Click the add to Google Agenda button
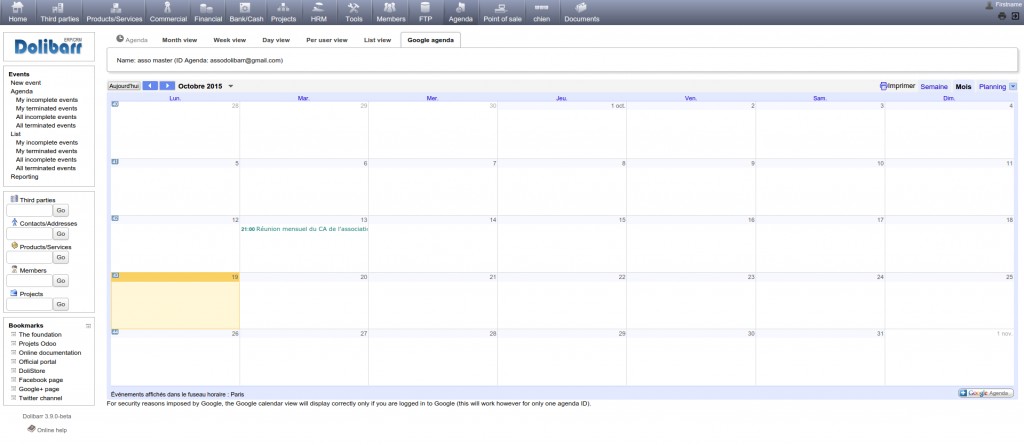The height and width of the screenshot is (445, 1024). pos(985,393)
